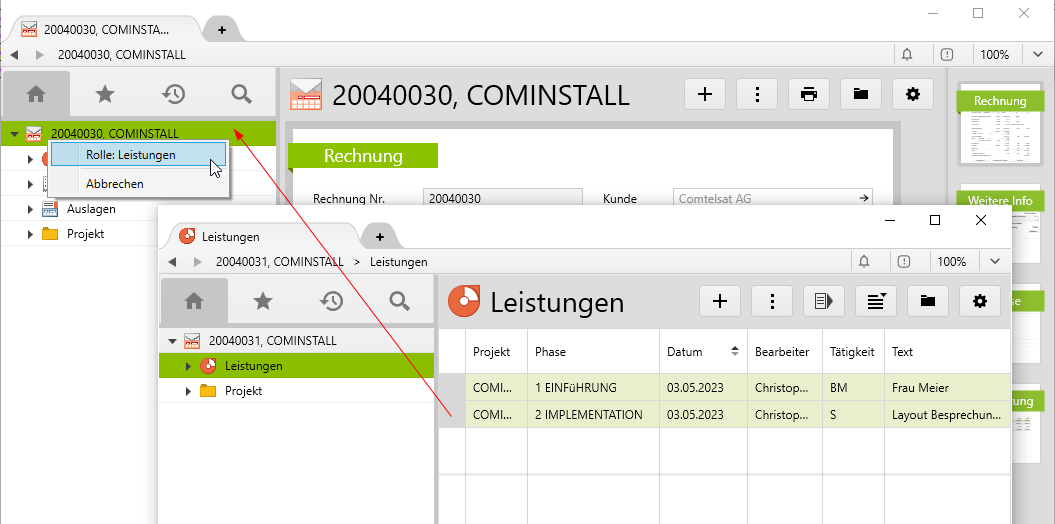The image size is (1055, 524).
Task: Click the search magnifier in front window sidebar
Action: click(x=399, y=301)
